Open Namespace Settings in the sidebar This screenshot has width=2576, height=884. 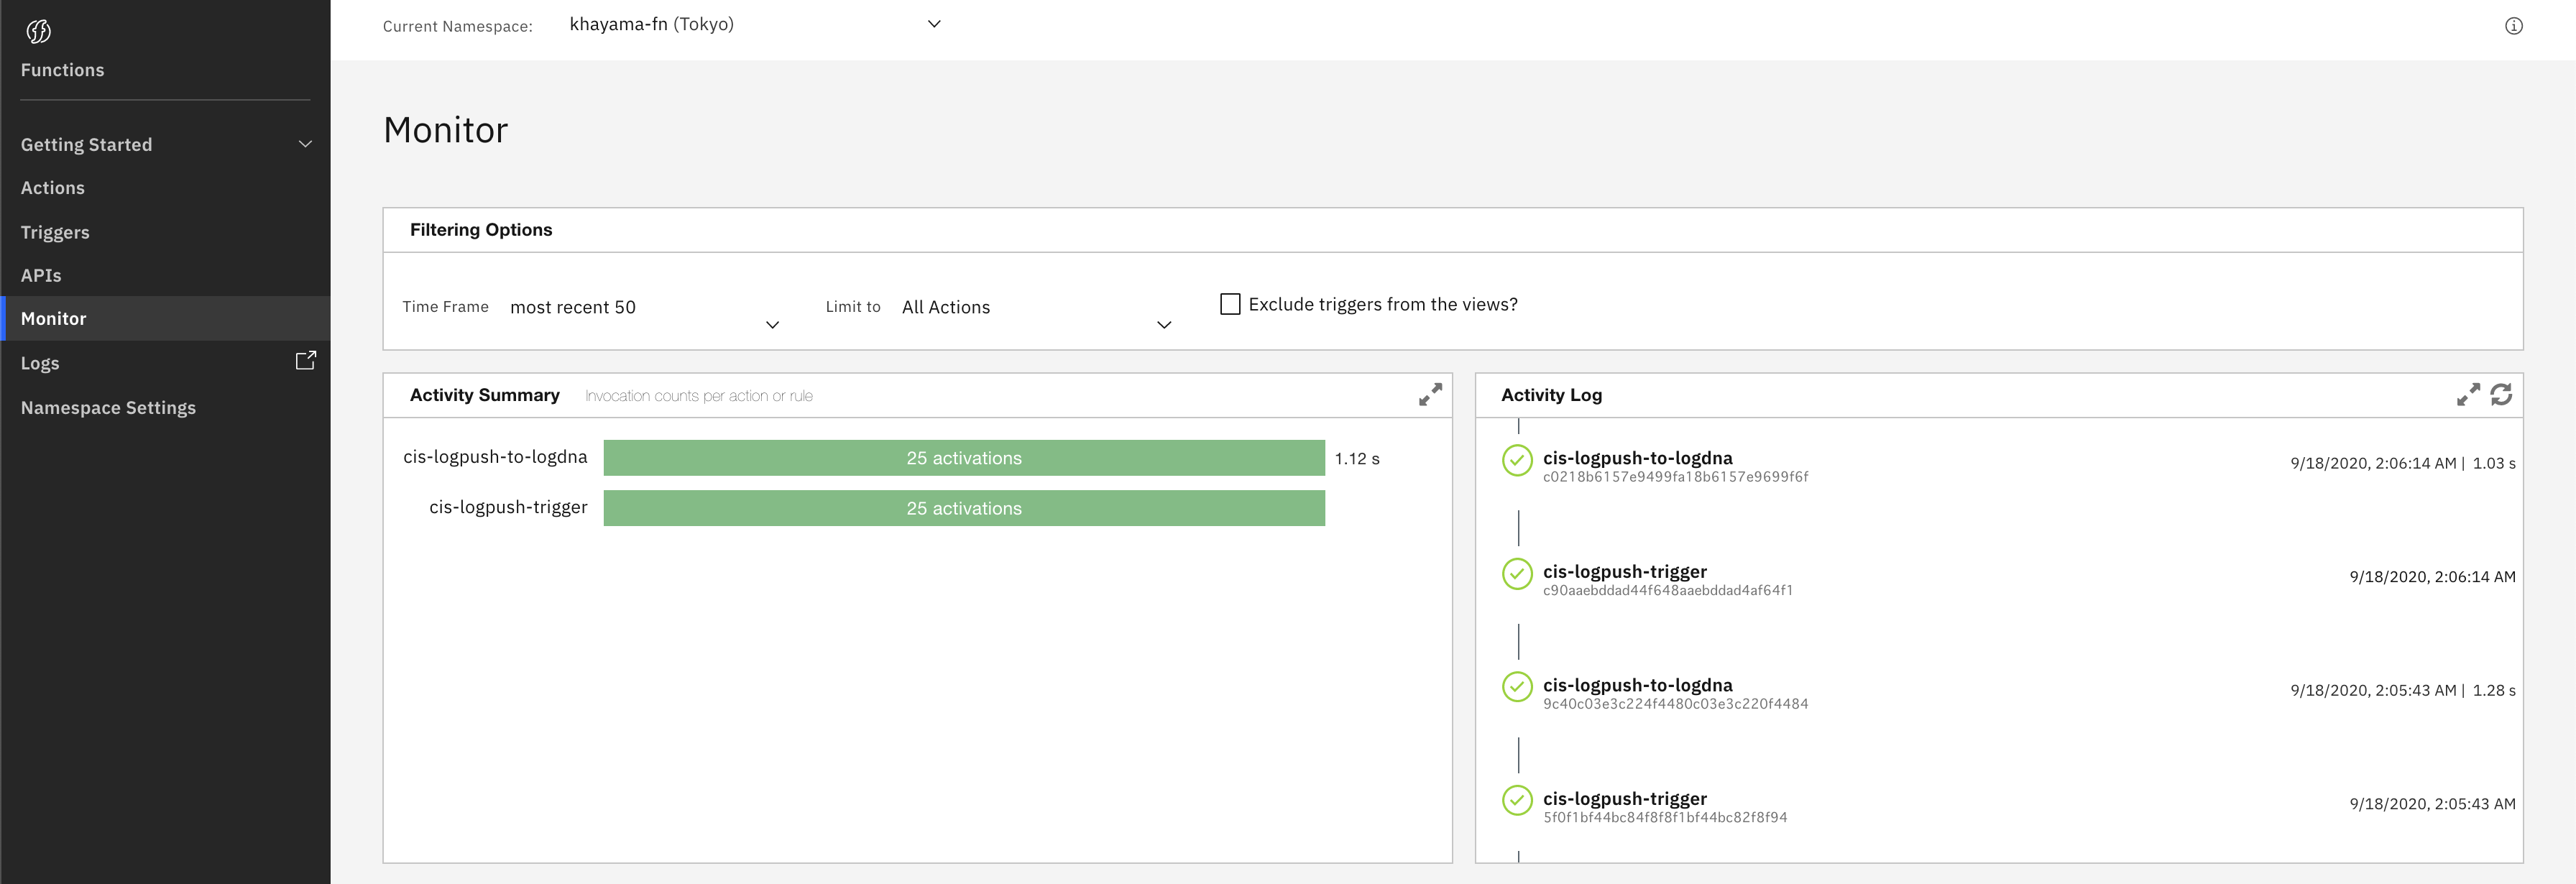[108, 408]
